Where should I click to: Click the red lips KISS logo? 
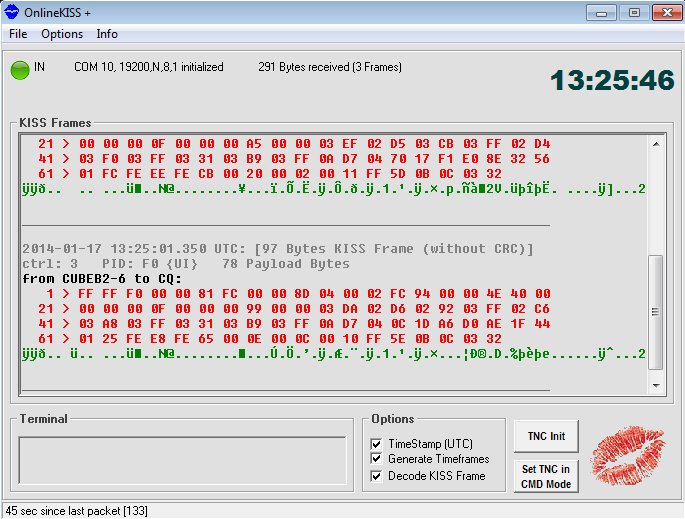628,456
